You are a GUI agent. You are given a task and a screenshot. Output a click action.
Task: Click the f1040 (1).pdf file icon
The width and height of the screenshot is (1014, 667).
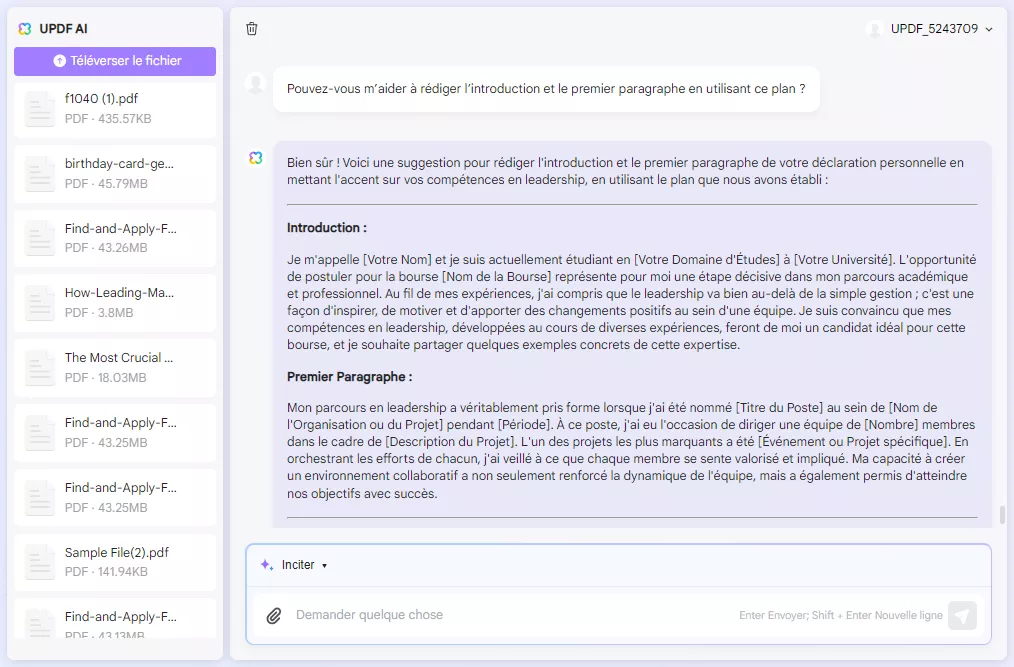(39, 109)
